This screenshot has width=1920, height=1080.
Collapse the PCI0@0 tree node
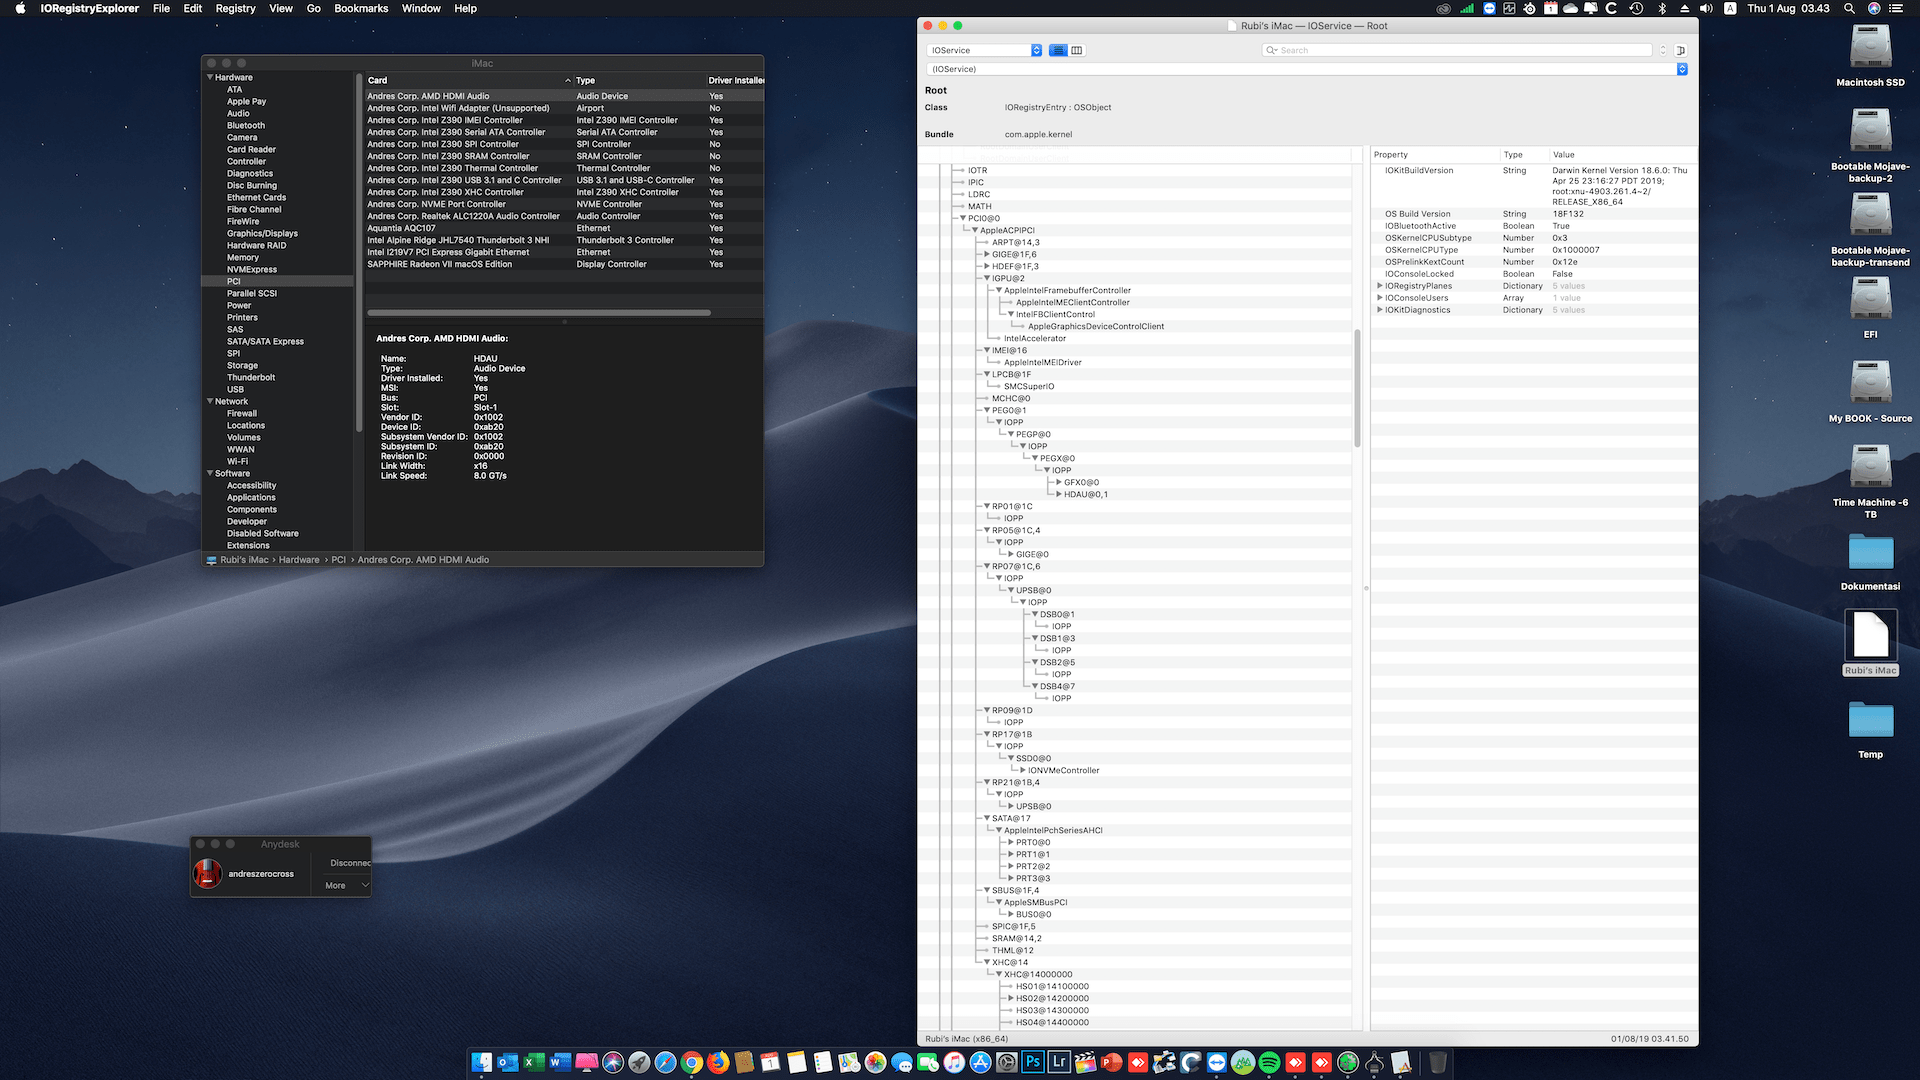(x=963, y=218)
